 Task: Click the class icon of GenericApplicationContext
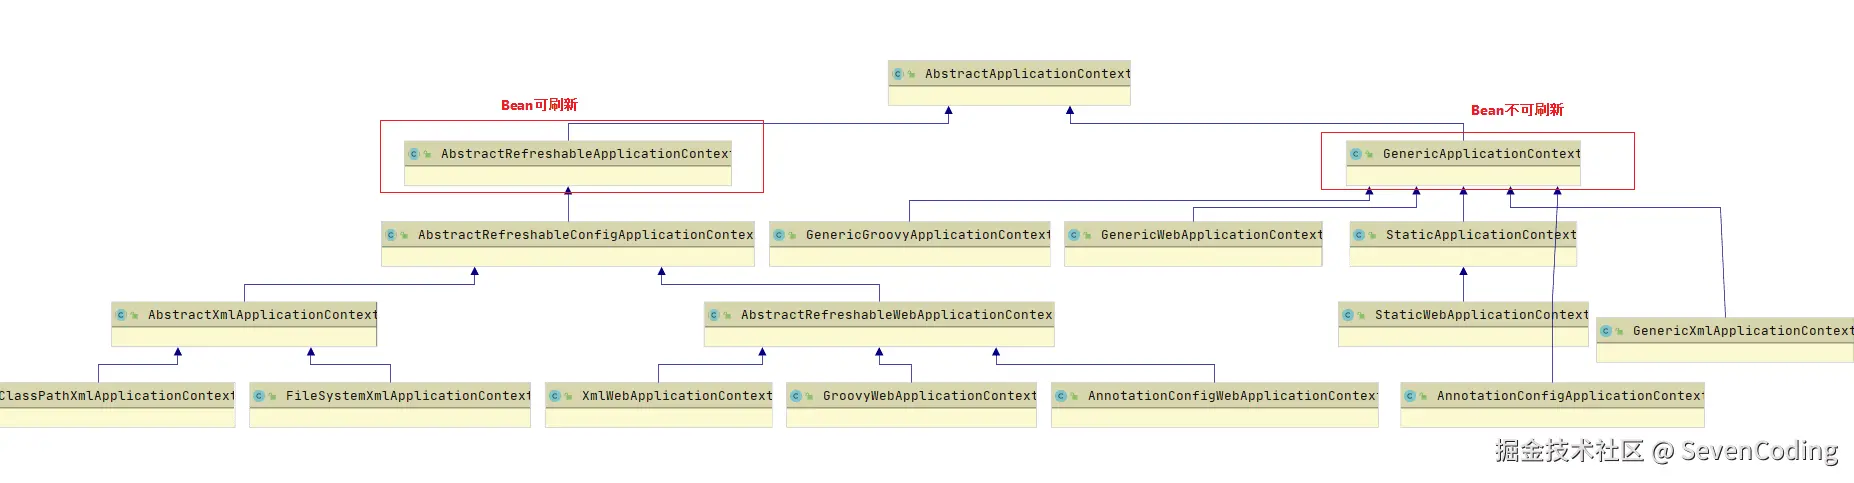1356,154
